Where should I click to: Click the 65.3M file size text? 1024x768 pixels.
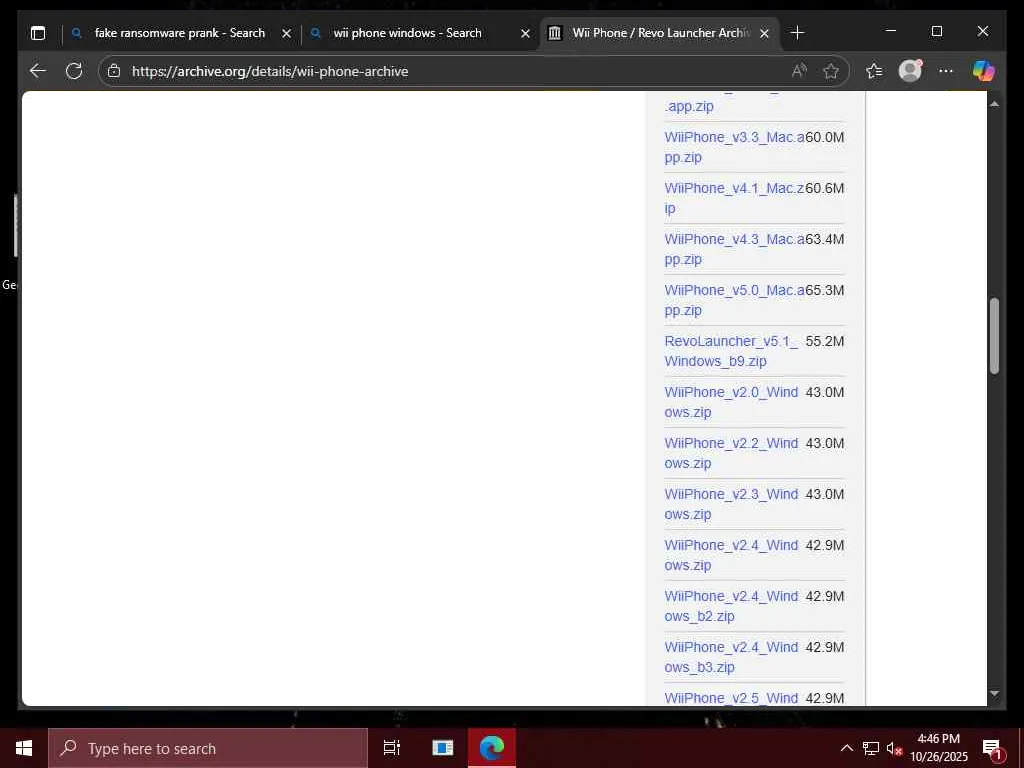825,290
